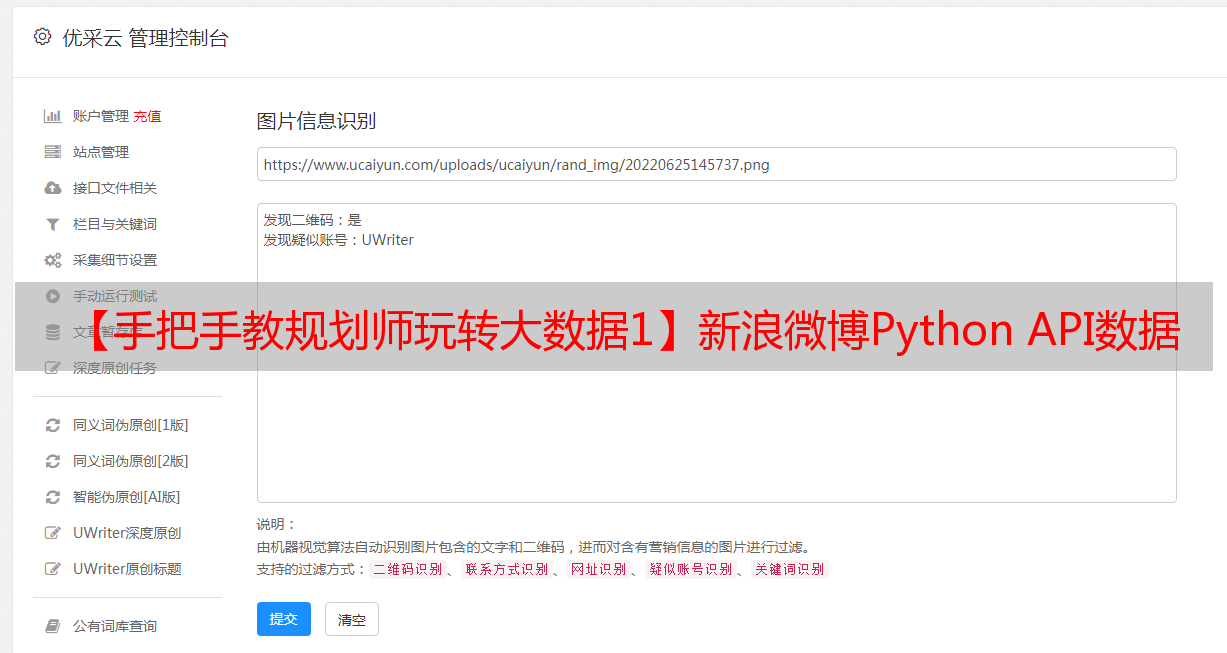
Task: Open 接口文件相关 in sidebar
Action: point(115,188)
